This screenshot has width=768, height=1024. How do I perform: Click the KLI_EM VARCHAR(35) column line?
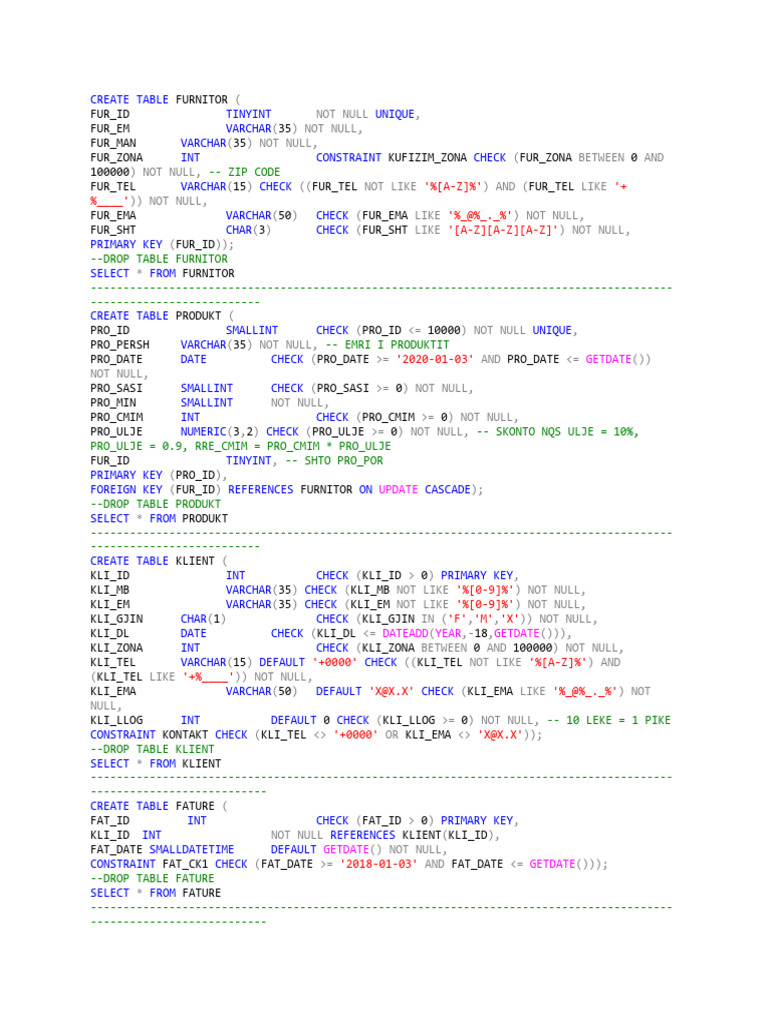(338, 604)
